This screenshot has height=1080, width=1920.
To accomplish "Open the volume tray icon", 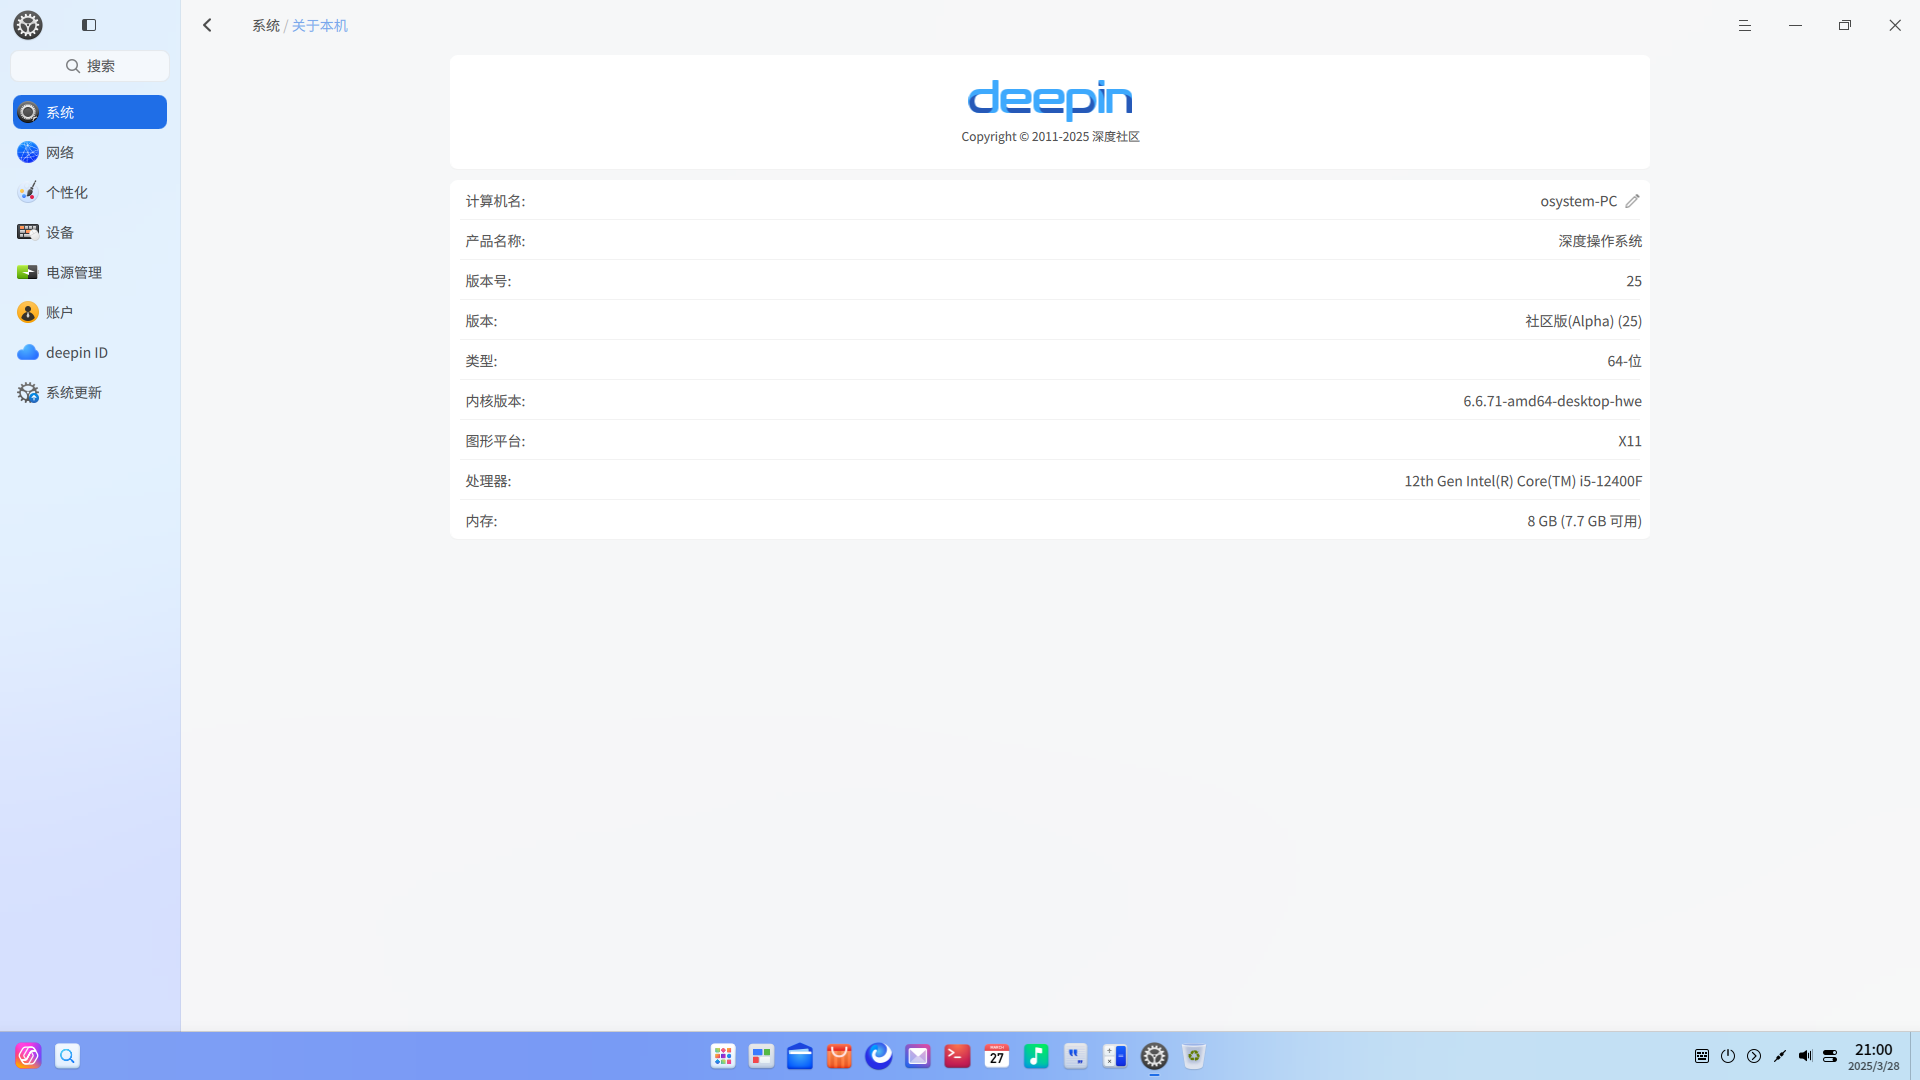I will (x=1805, y=1056).
